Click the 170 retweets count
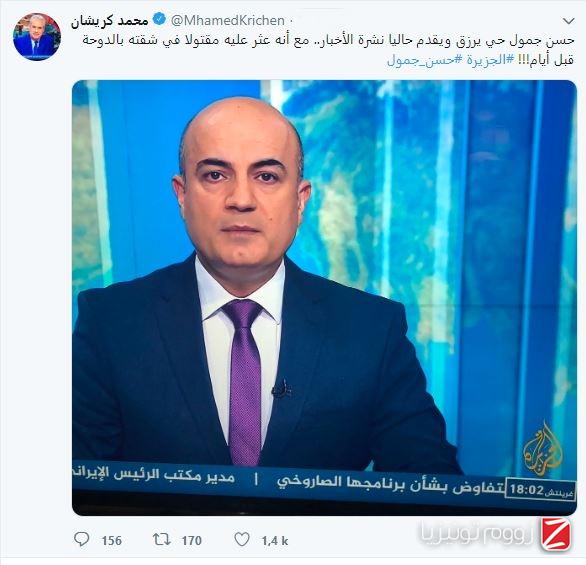The width and height of the screenshot is (586, 565). pyautogui.click(x=192, y=541)
